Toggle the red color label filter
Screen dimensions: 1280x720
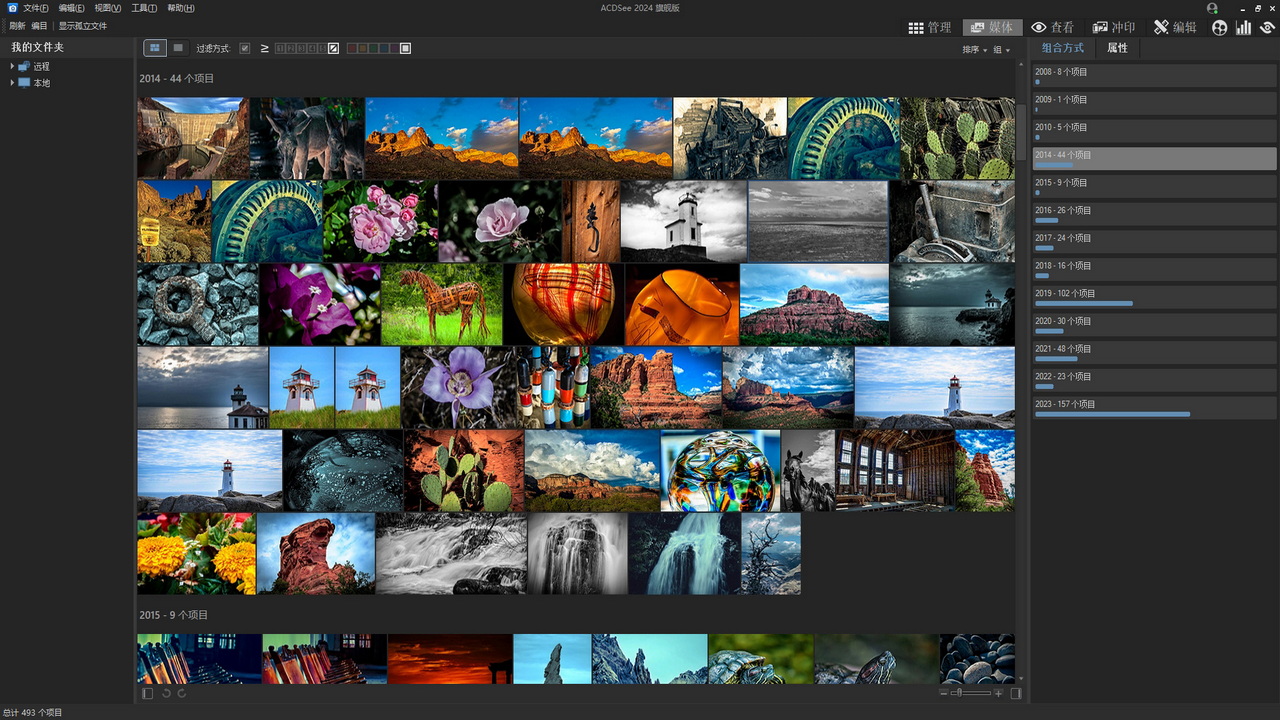(353, 48)
